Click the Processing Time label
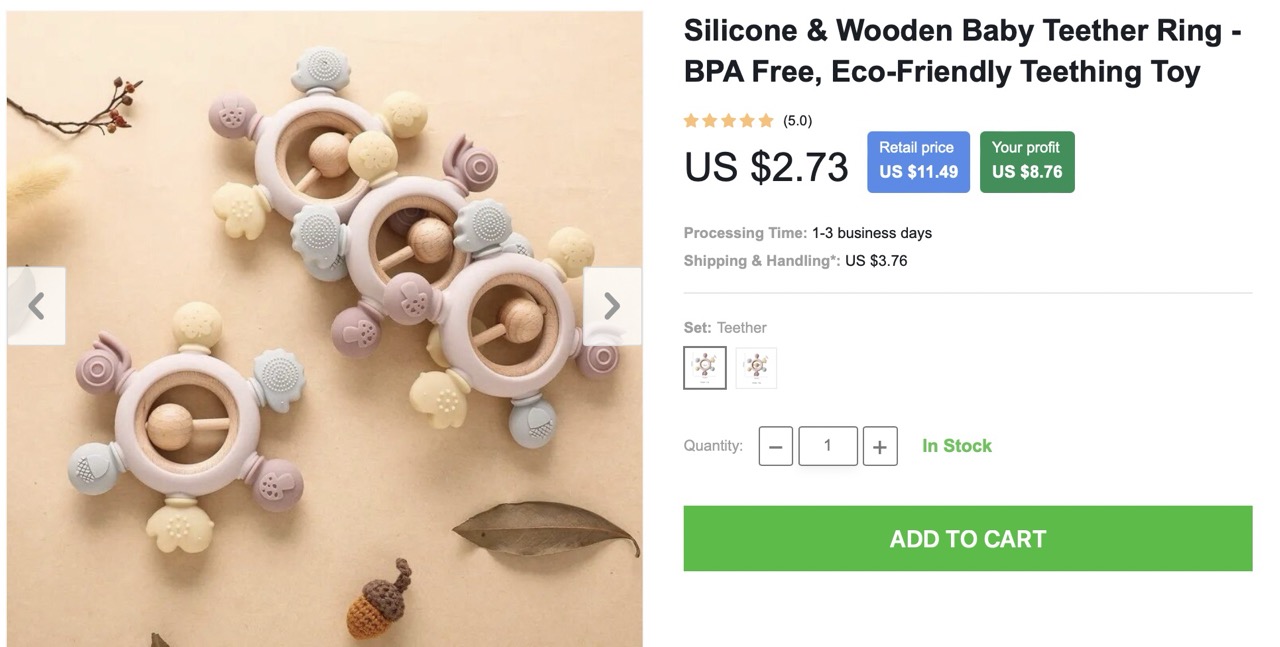 click(x=745, y=233)
